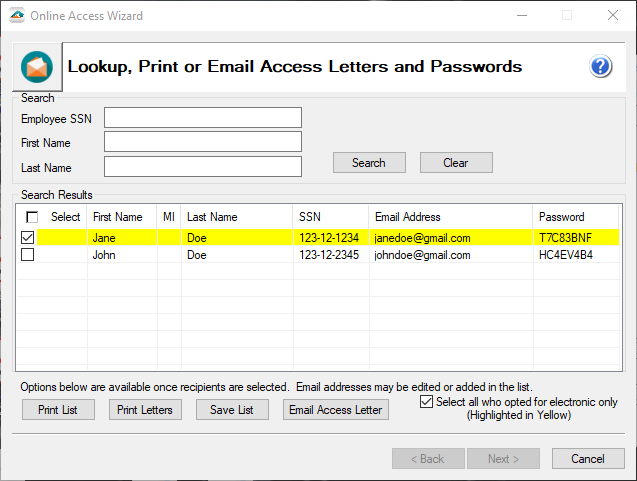Click the Employee SSN input field
The width and height of the screenshot is (637, 481).
click(x=202, y=118)
